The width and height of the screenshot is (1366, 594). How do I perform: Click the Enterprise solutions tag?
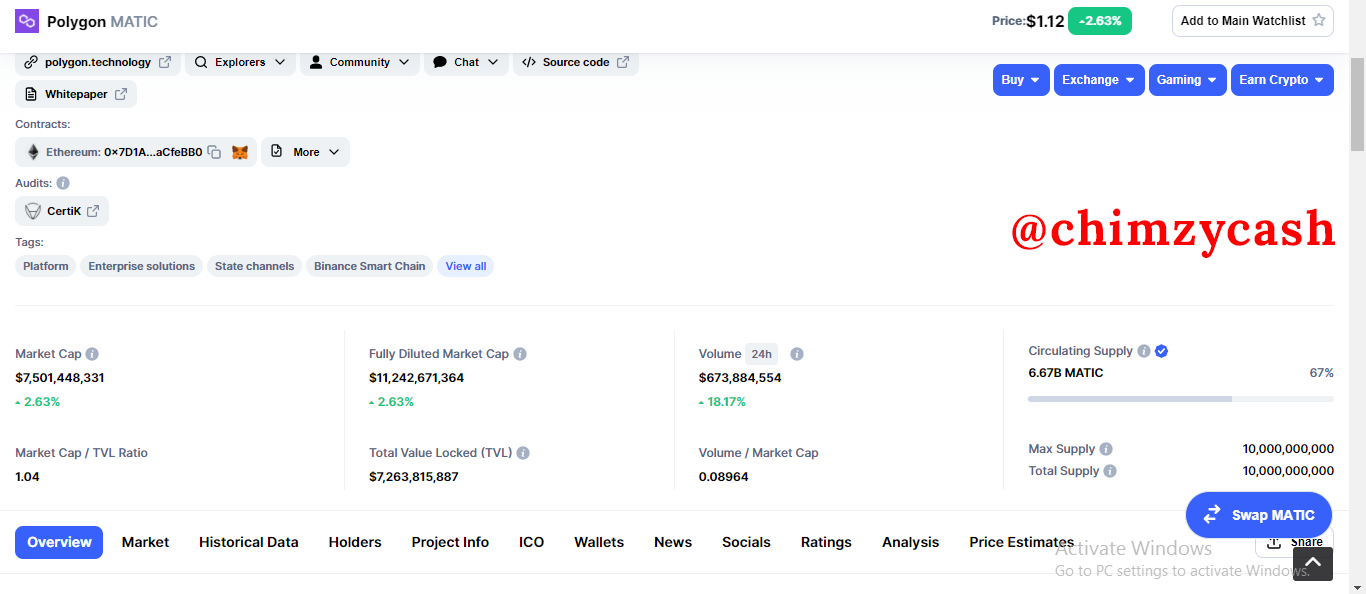tap(142, 266)
